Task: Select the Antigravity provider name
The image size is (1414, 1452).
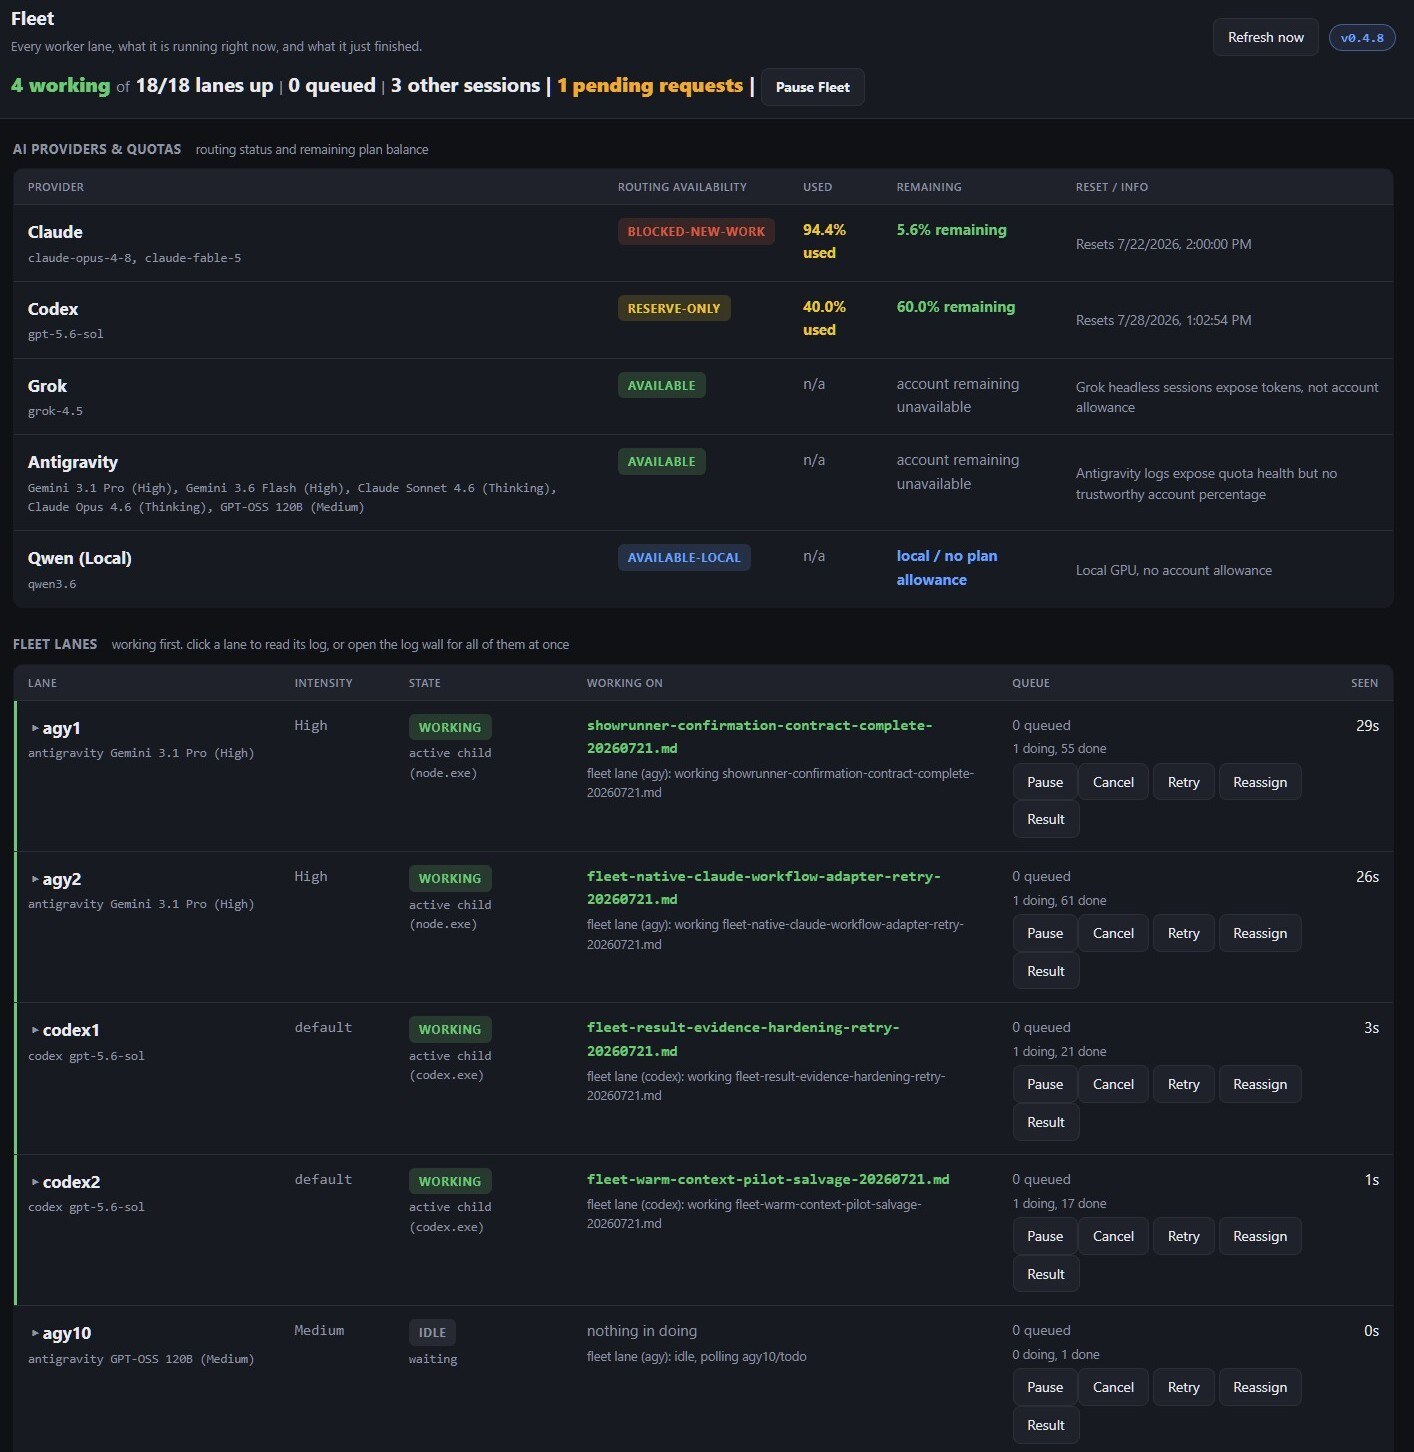Action: (73, 462)
